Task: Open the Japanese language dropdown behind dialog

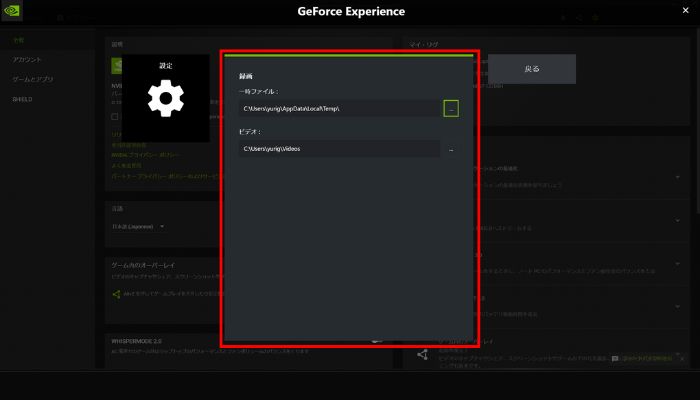Action: click(x=138, y=226)
